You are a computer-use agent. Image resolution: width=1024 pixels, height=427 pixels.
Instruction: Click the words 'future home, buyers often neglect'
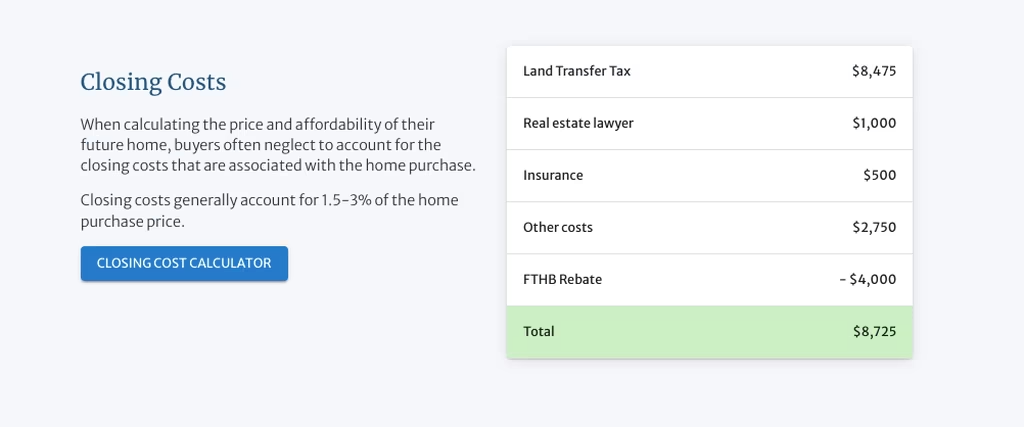(189, 145)
